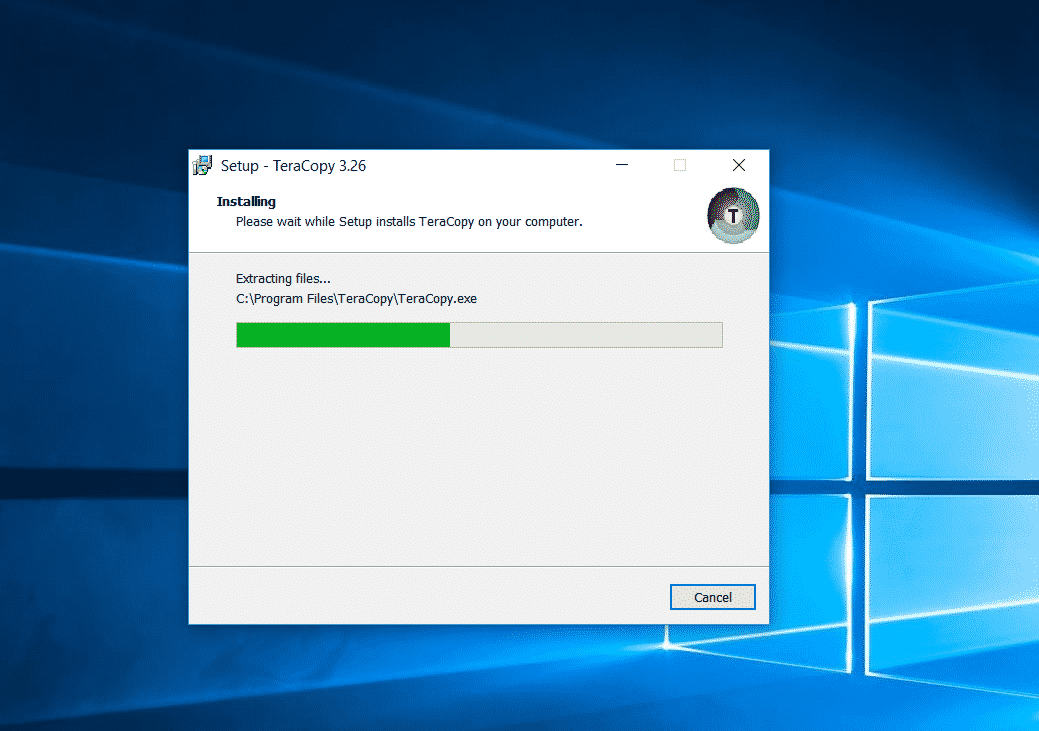Click the TeraCopy.exe file path text

point(356,298)
